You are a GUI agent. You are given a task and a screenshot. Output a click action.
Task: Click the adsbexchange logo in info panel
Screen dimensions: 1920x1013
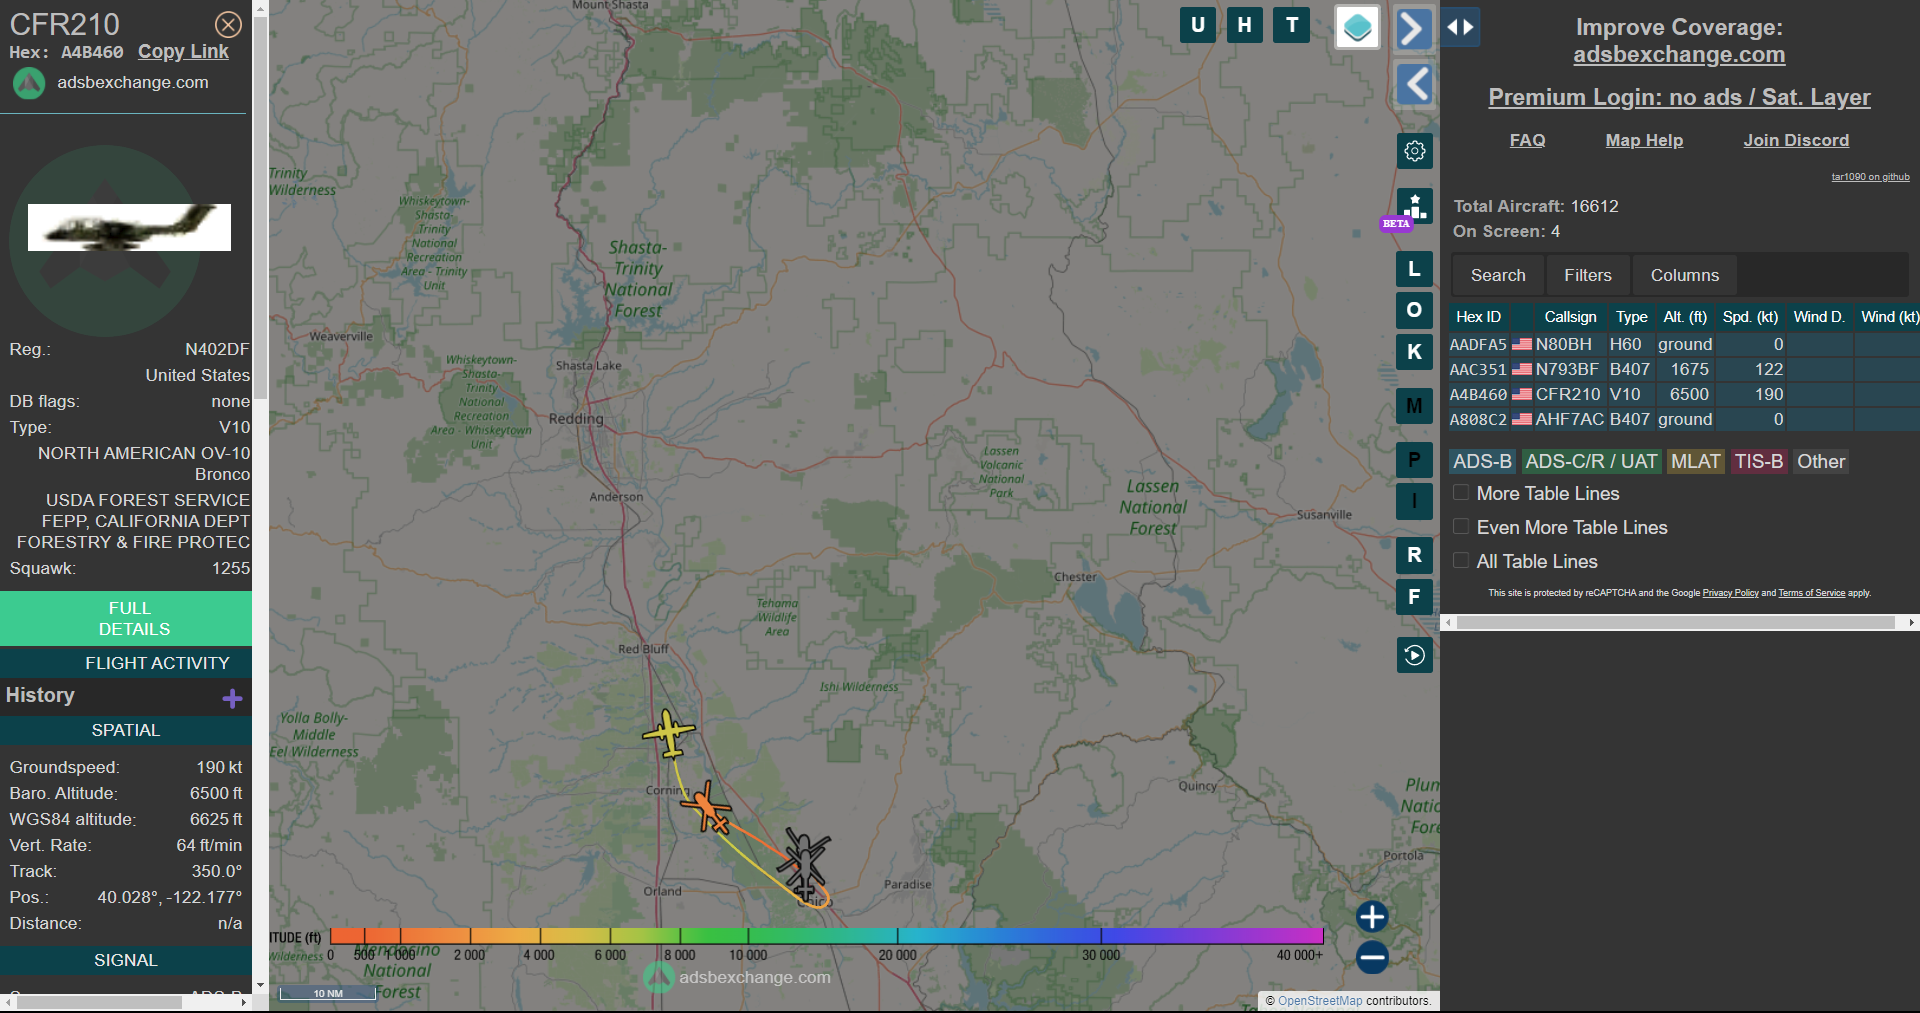tap(29, 83)
